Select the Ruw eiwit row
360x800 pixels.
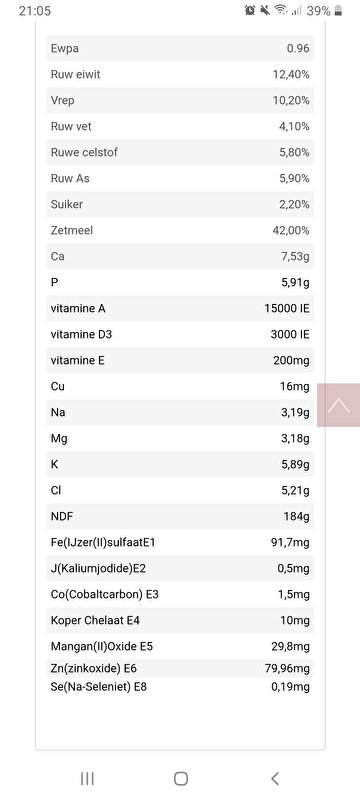click(180, 74)
